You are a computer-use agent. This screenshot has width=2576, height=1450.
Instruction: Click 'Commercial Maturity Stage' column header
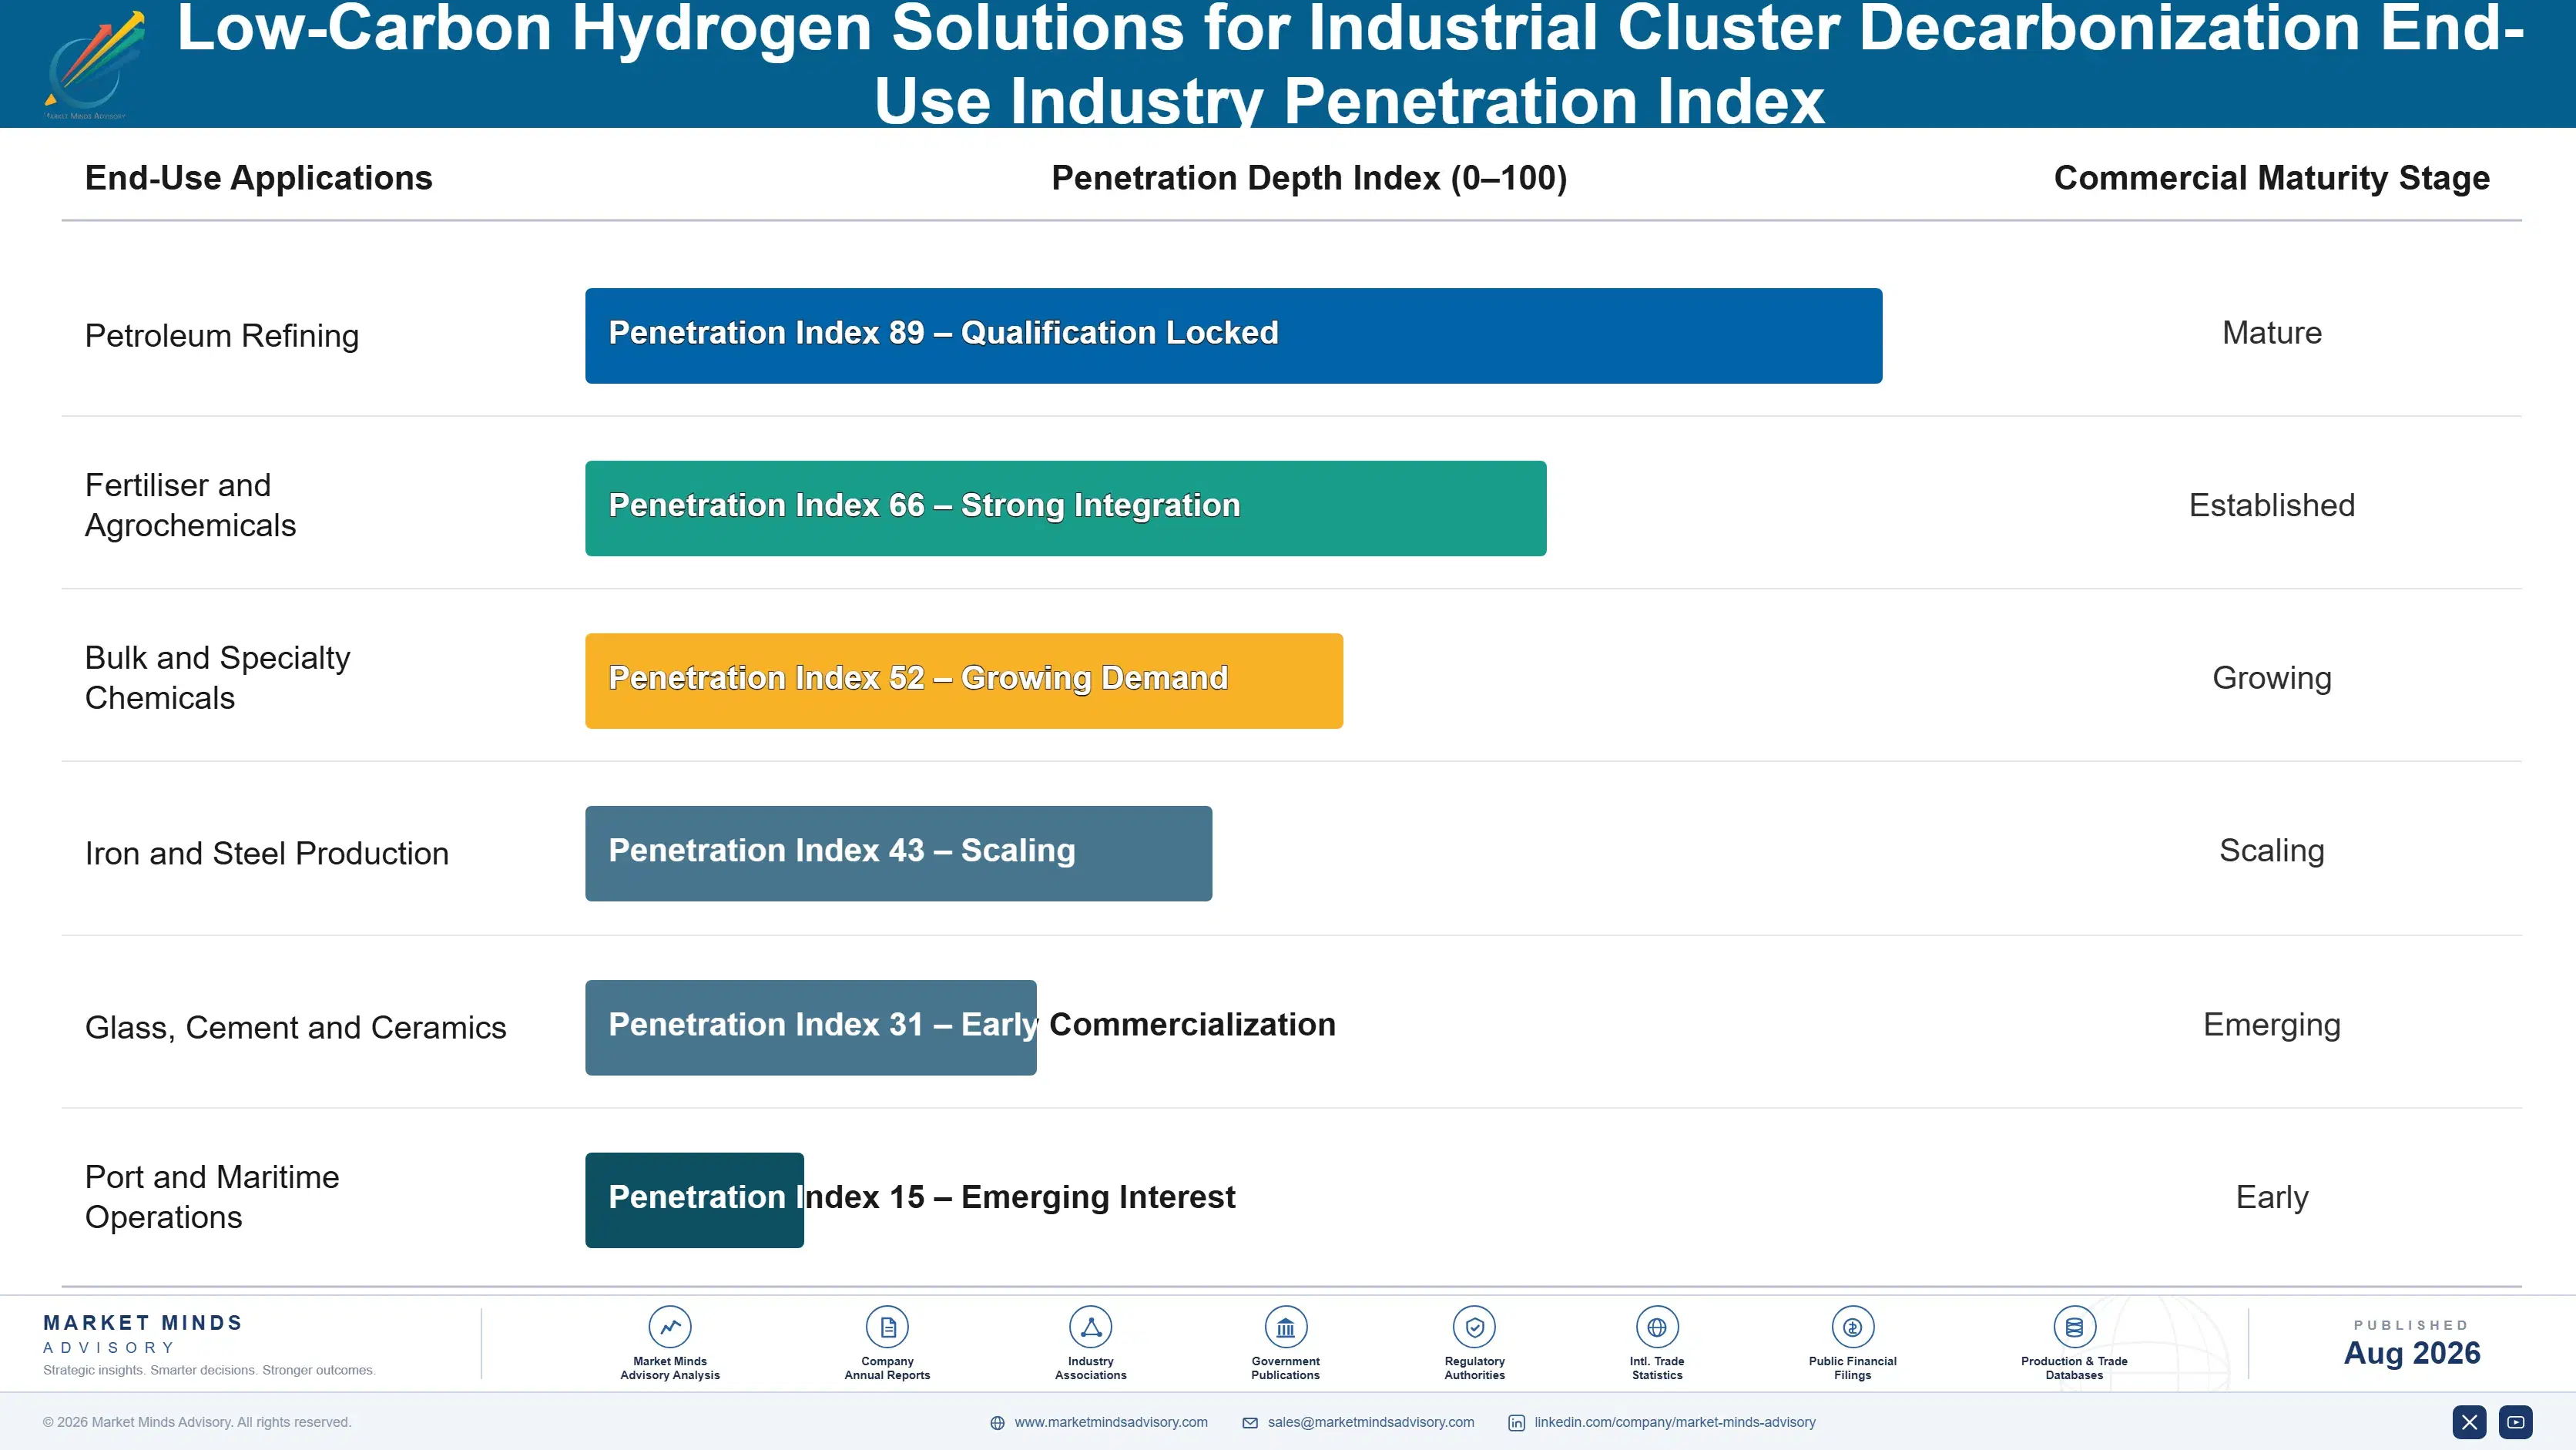(2271, 178)
